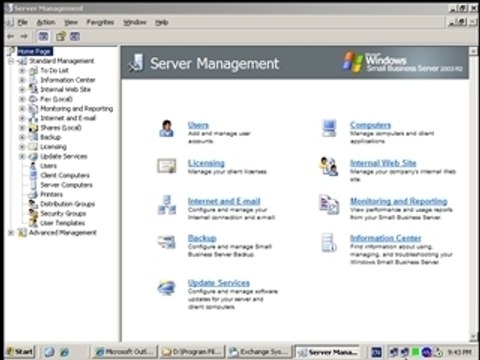Click the Internet and E-mail network icon
Viewport: 480px width, 360px height.
(167, 205)
